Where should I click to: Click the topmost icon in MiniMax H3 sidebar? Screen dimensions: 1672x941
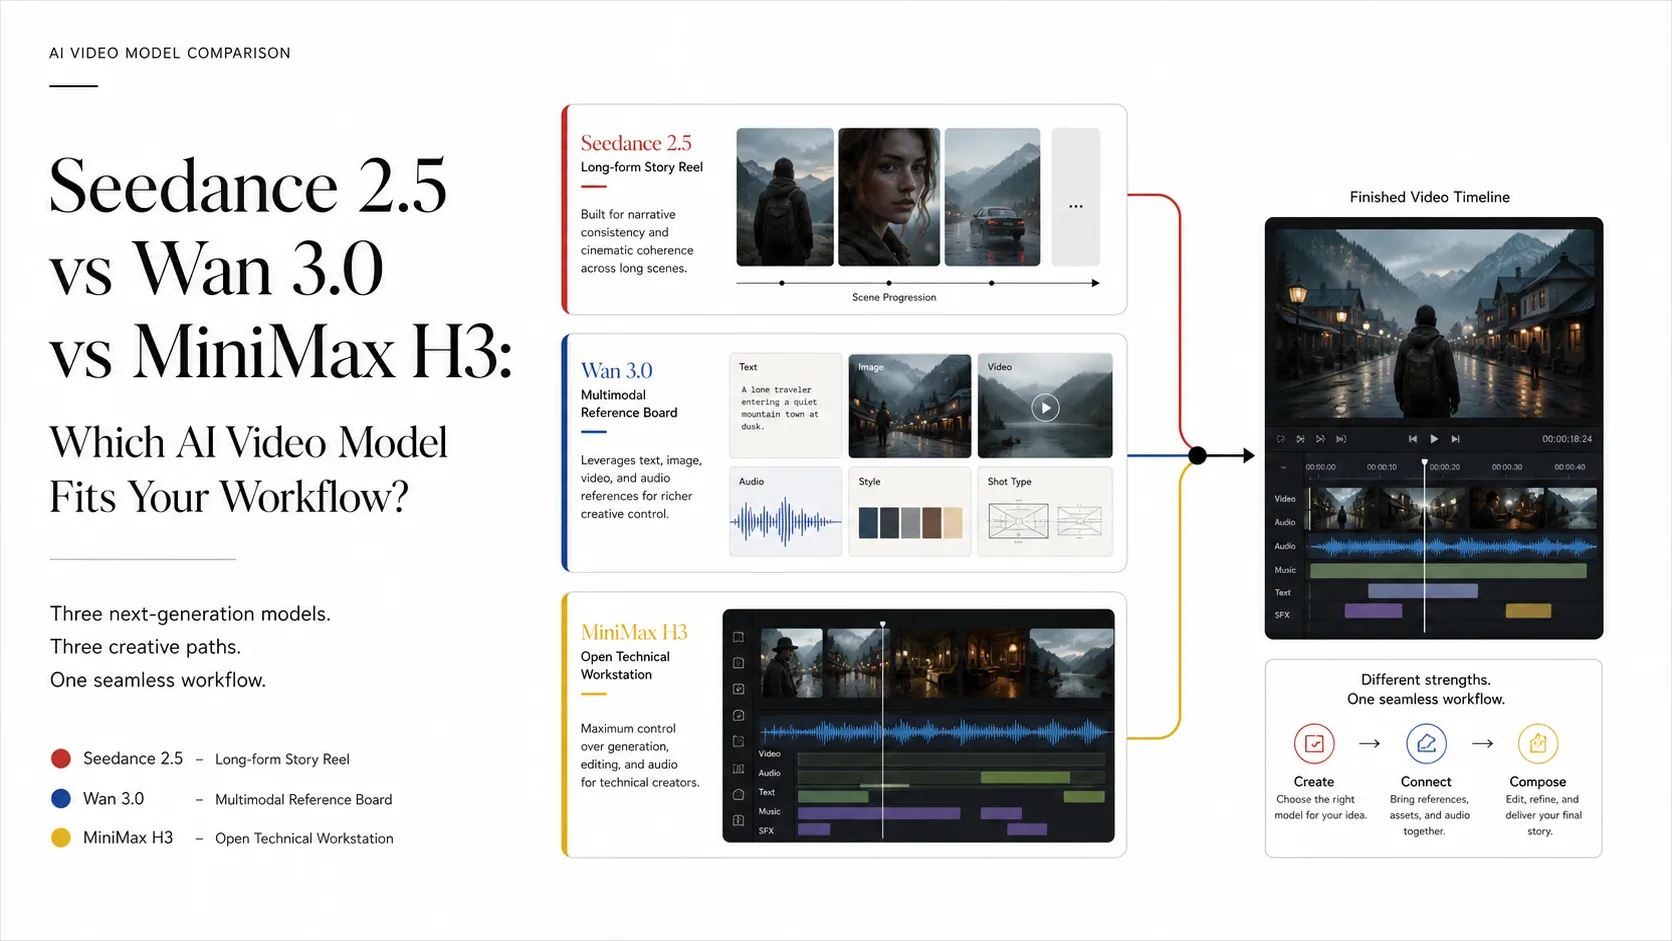[738, 637]
